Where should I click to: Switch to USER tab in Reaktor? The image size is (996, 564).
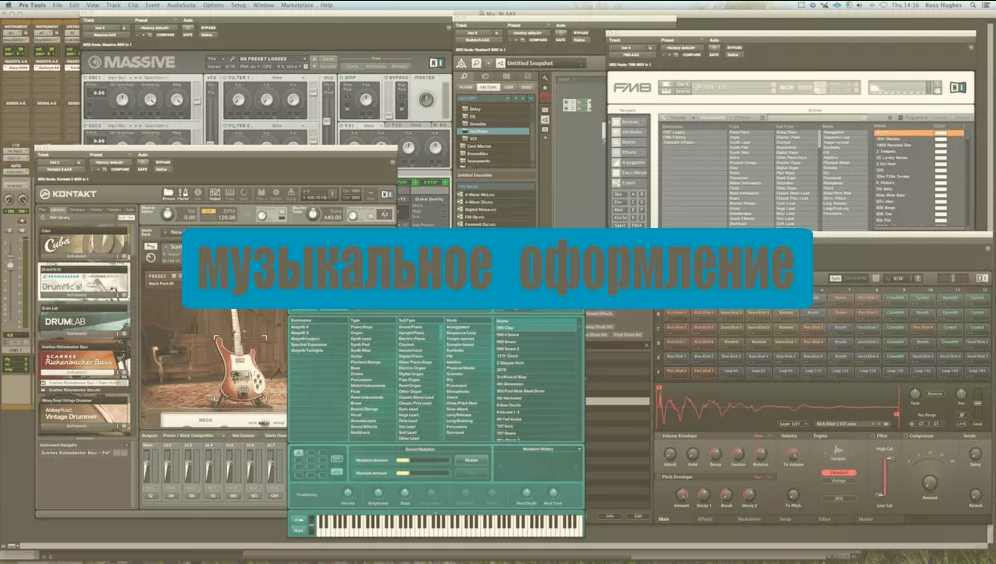pyautogui.click(x=508, y=87)
